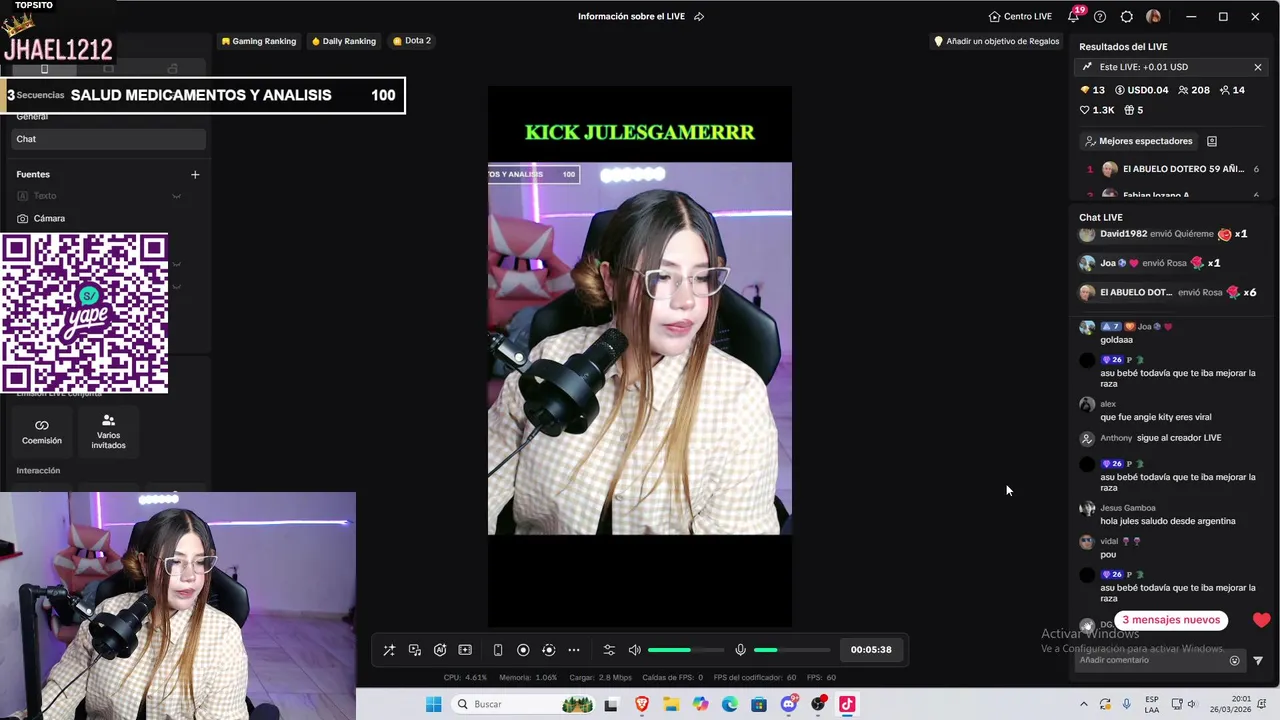Open the chat filter icon
This screenshot has height=720, width=1280.
coord(1258,660)
